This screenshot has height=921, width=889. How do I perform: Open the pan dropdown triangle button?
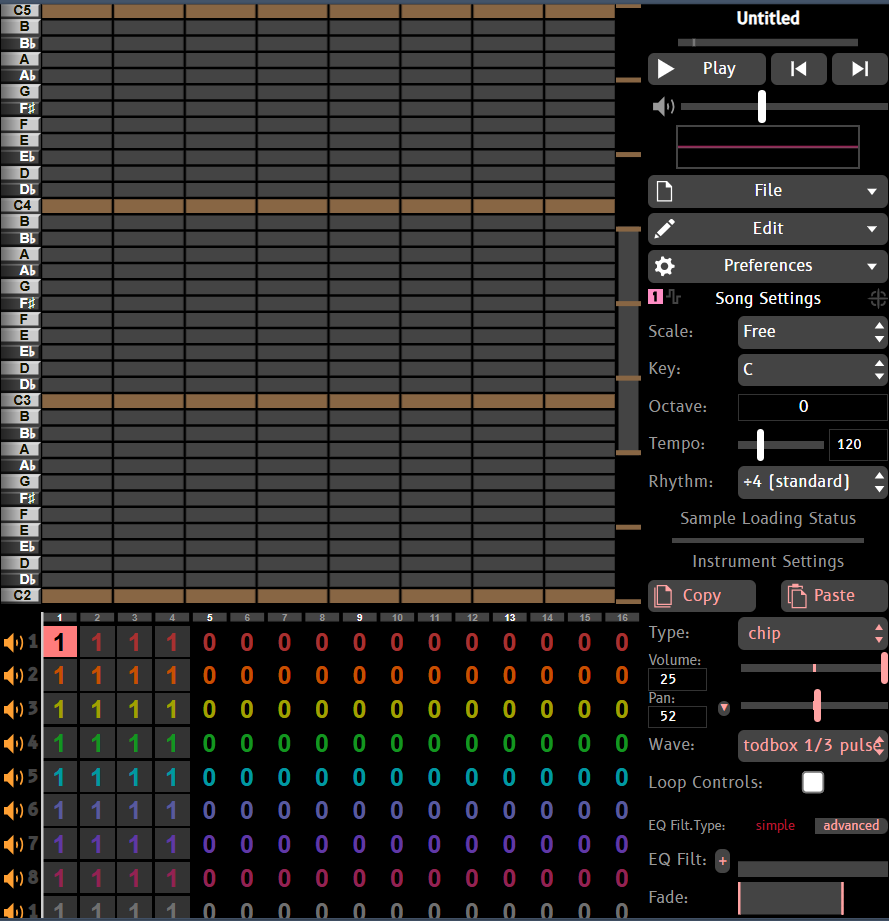(x=724, y=708)
